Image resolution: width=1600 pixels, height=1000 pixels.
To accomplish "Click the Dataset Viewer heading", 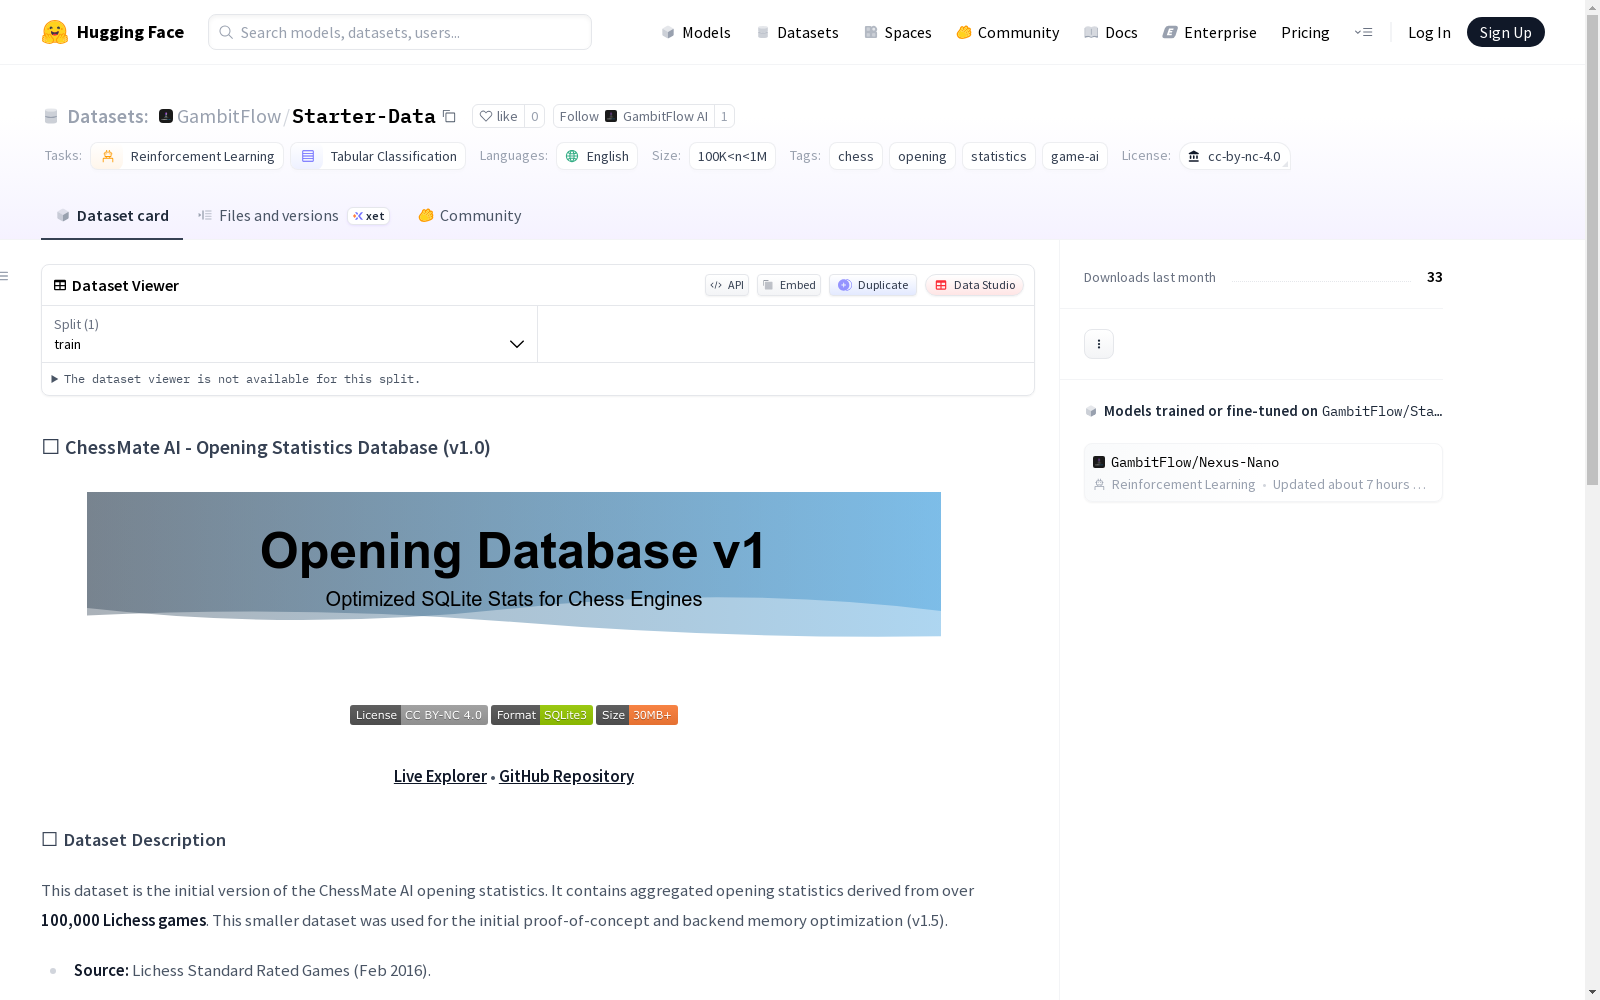I will point(125,285).
